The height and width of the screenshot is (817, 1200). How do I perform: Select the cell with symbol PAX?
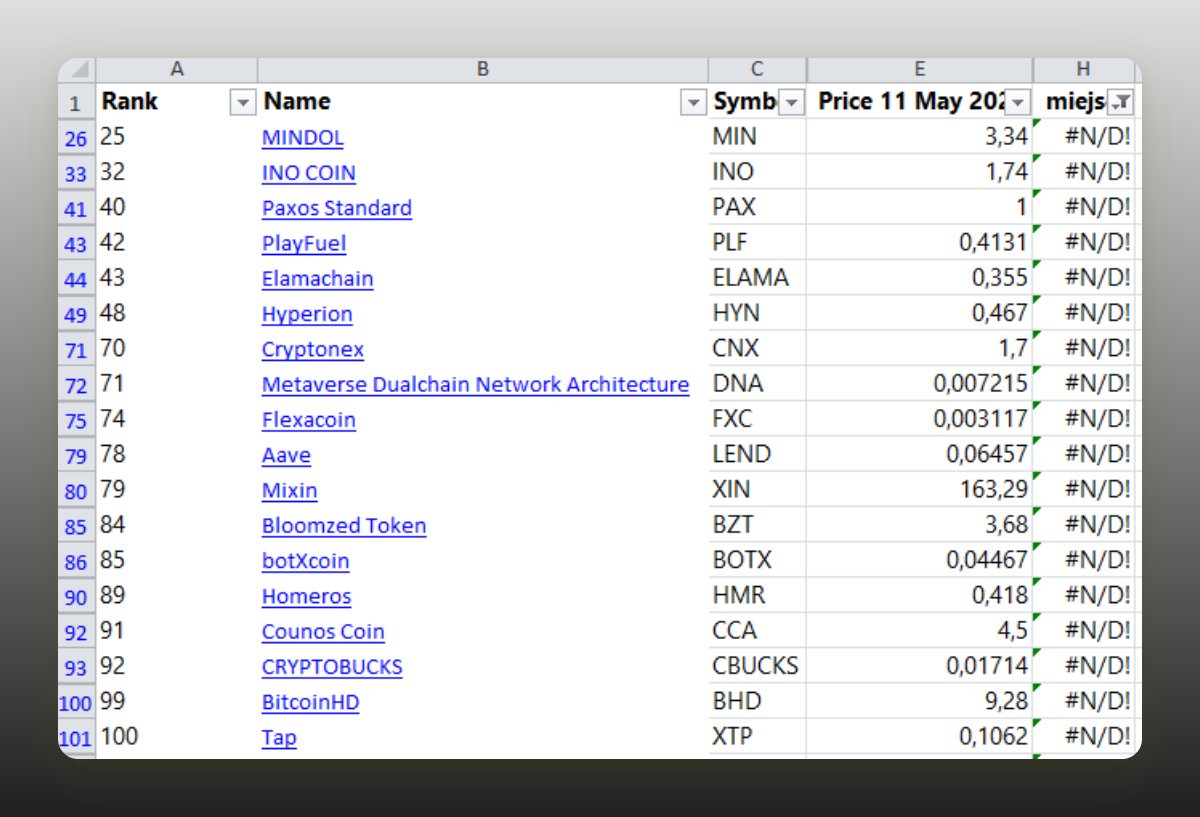(757, 208)
